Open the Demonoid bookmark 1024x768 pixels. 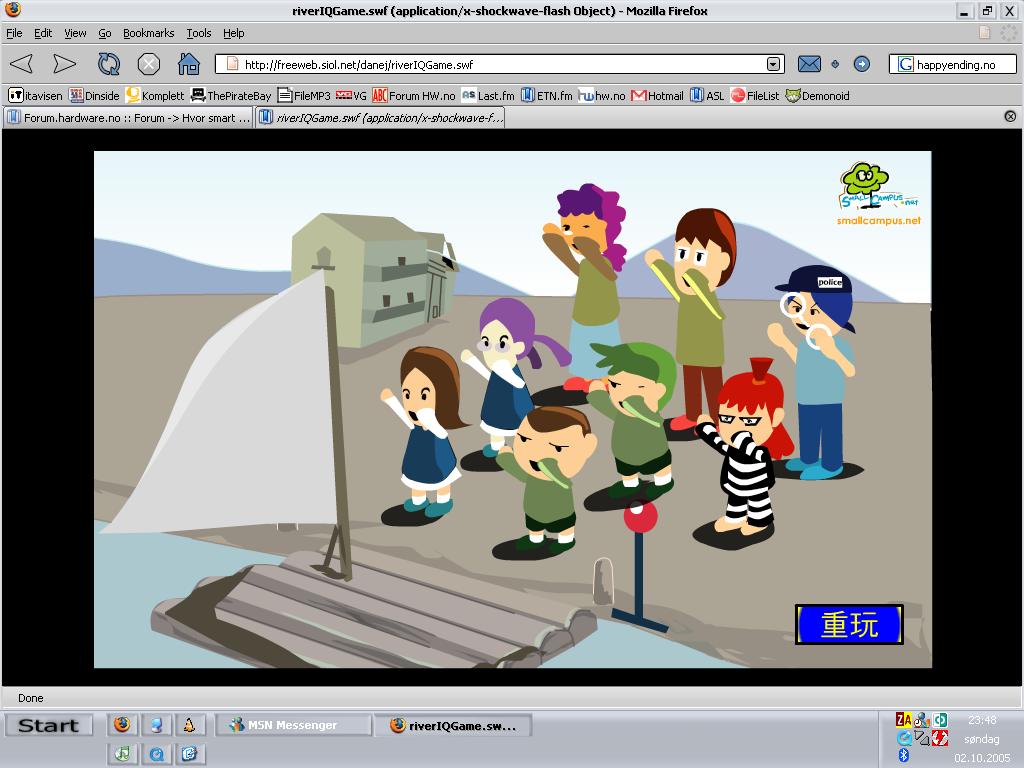click(x=818, y=95)
